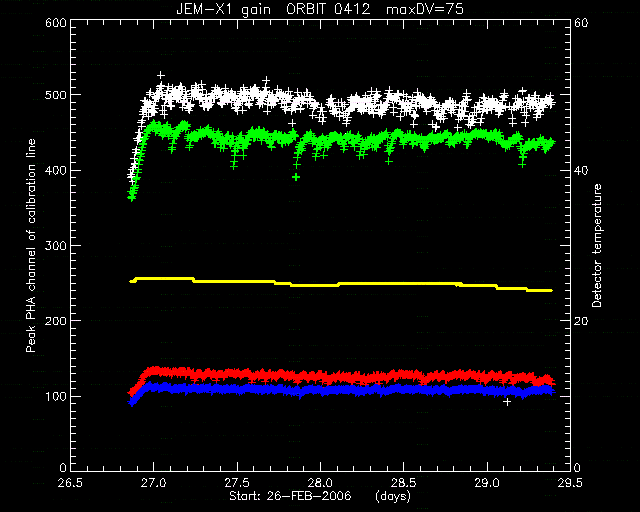Click the Start: 26-FEB-2006 (days) label
The height and width of the screenshot is (512, 640).
[320, 496]
